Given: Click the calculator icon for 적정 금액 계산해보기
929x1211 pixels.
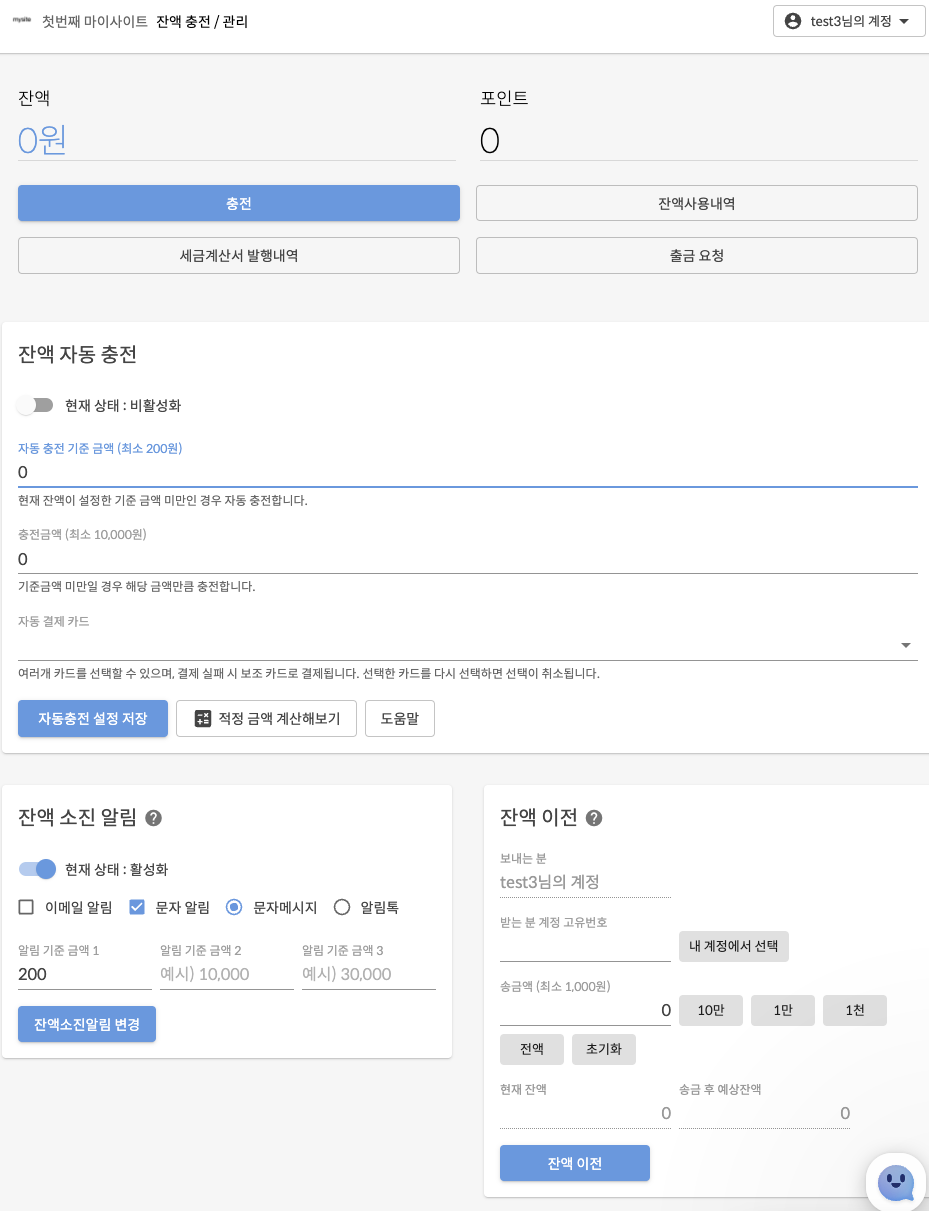Looking at the screenshot, I should [203, 718].
